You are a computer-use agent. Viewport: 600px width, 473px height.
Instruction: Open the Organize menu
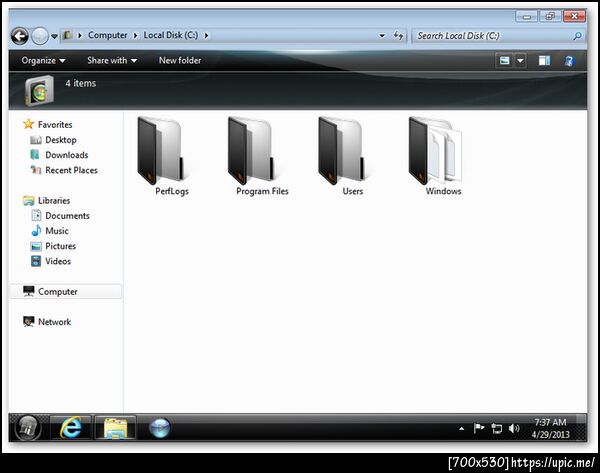pyautogui.click(x=43, y=60)
